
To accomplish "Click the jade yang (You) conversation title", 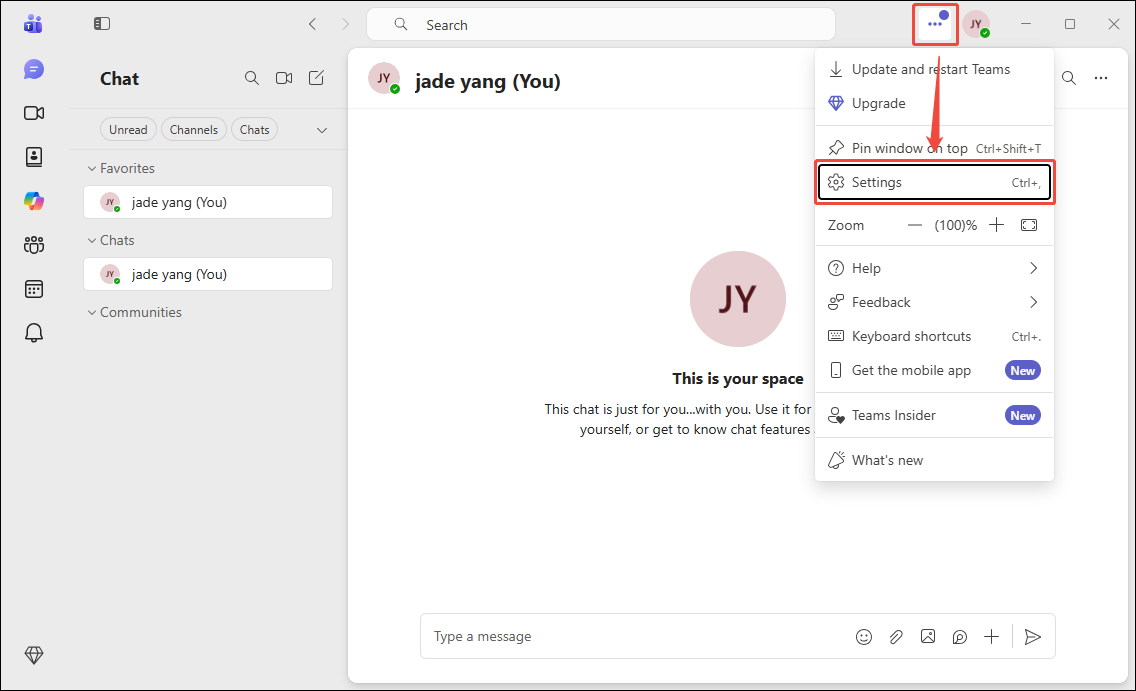I will click(x=488, y=81).
